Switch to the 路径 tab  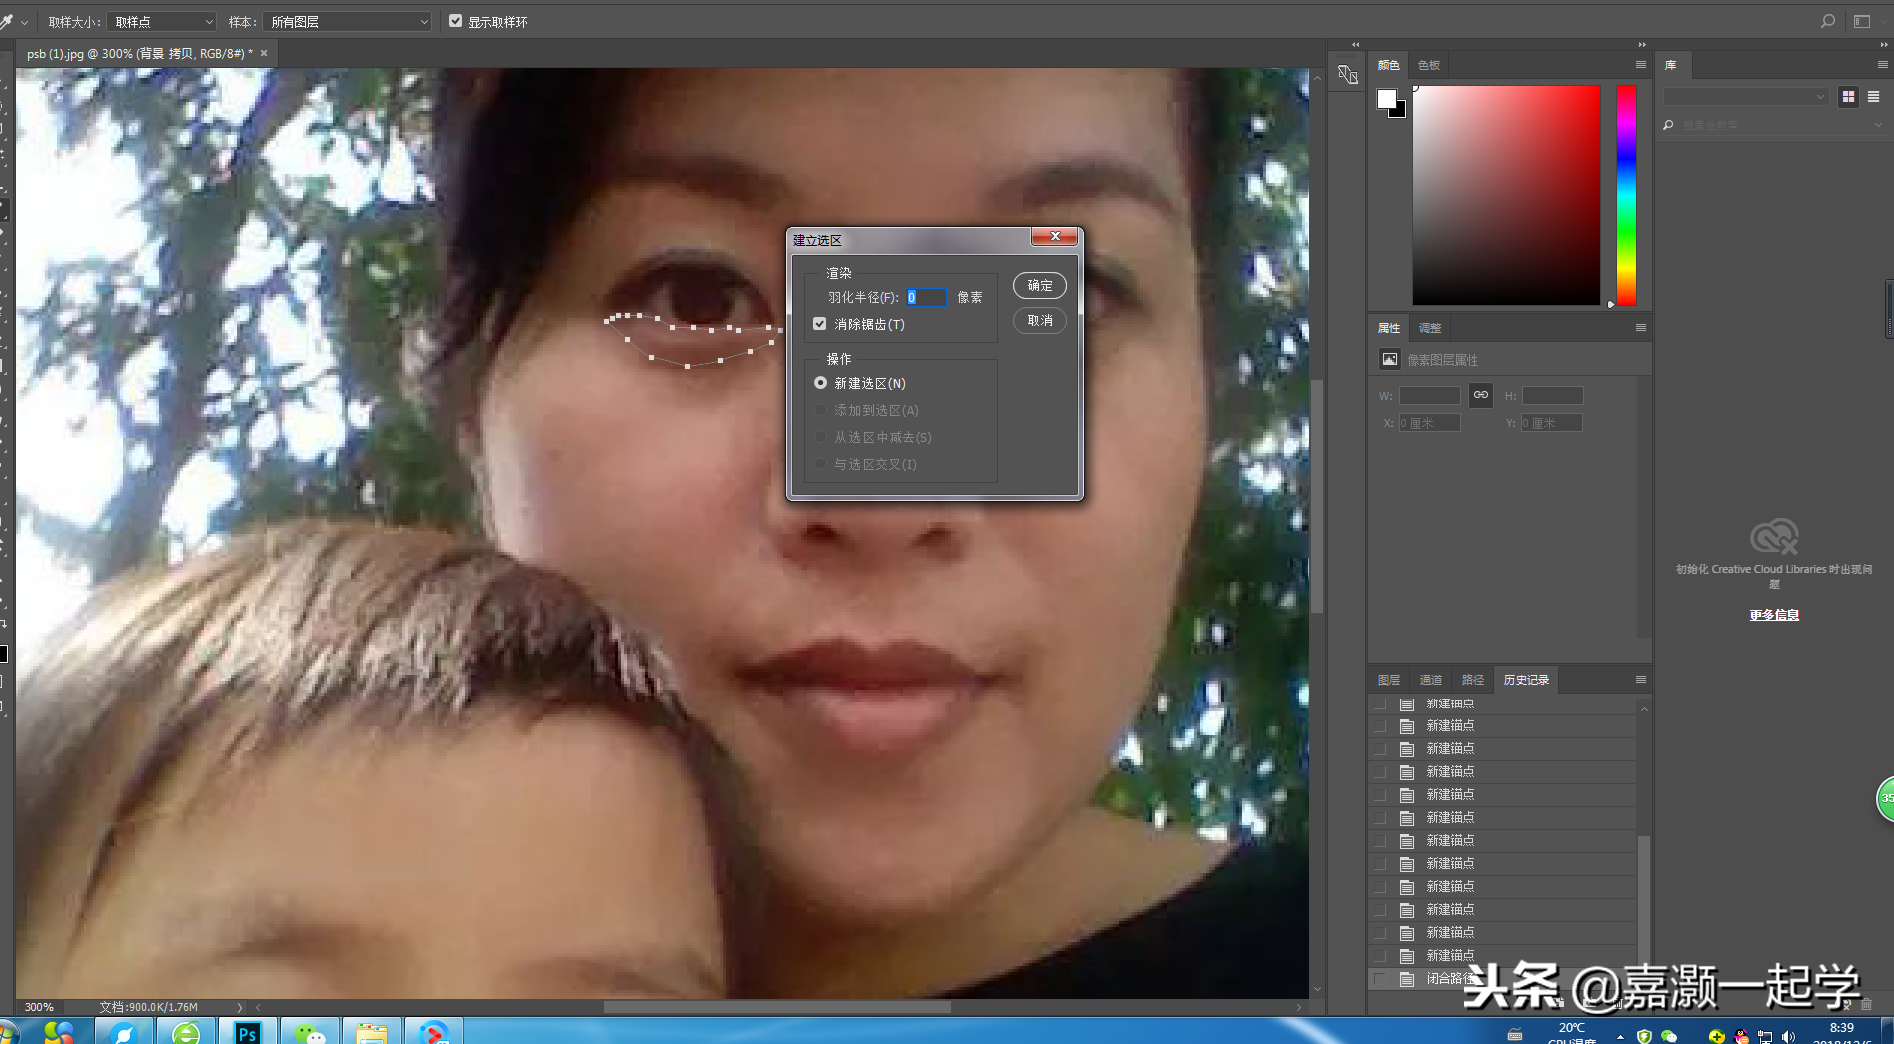tap(1473, 680)
